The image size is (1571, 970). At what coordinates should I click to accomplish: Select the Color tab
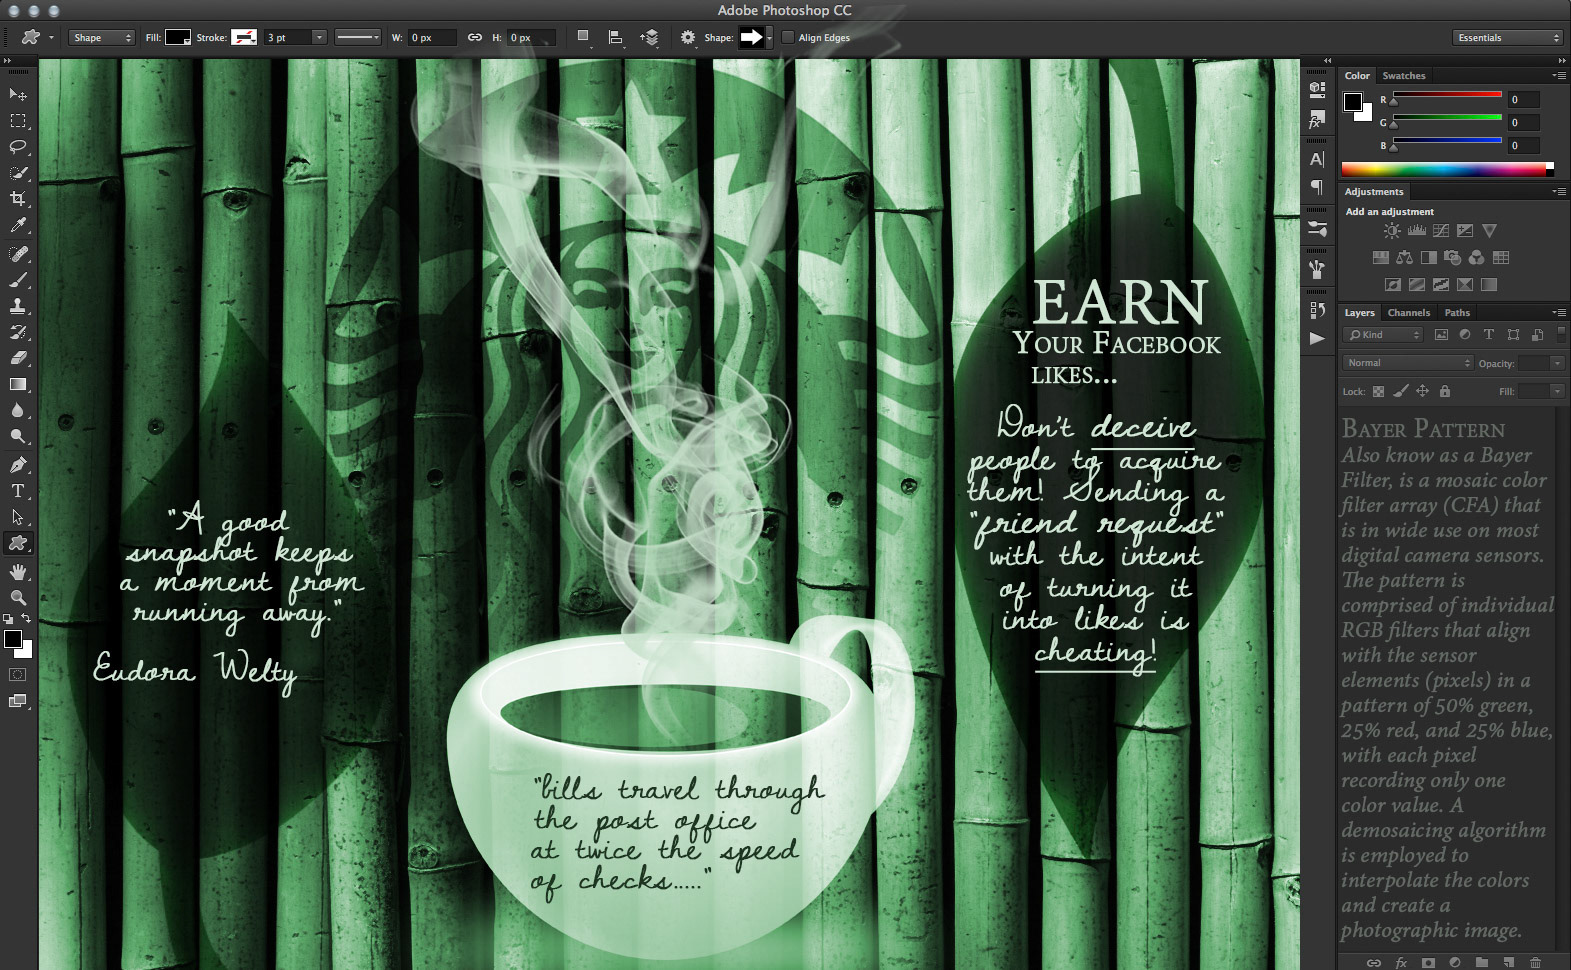point(1357,76)
